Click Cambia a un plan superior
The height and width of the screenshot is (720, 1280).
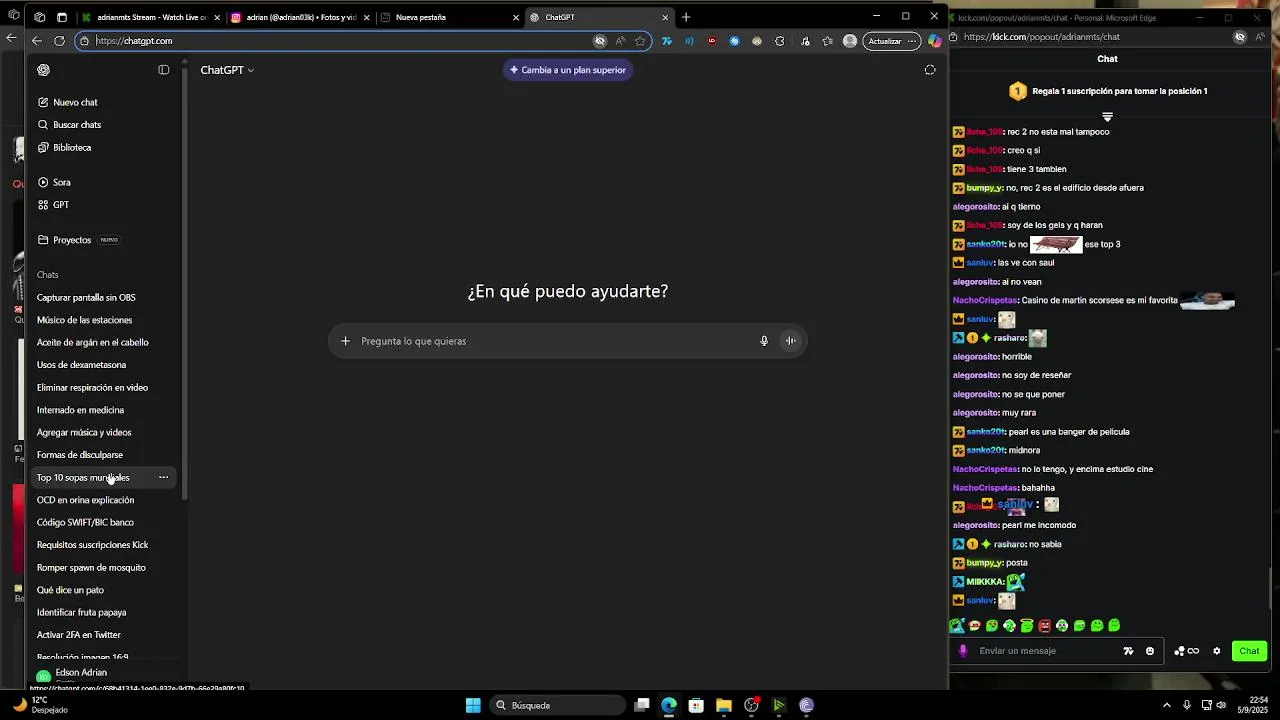(568, 70)
